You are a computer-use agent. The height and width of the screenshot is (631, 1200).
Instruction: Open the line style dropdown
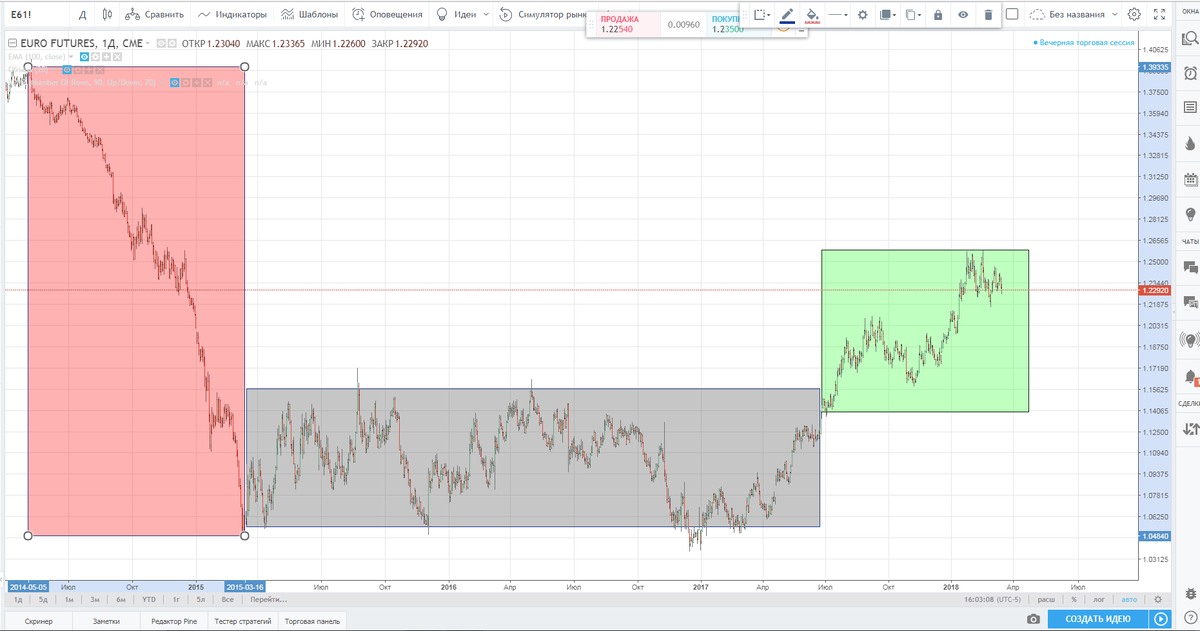837,15
